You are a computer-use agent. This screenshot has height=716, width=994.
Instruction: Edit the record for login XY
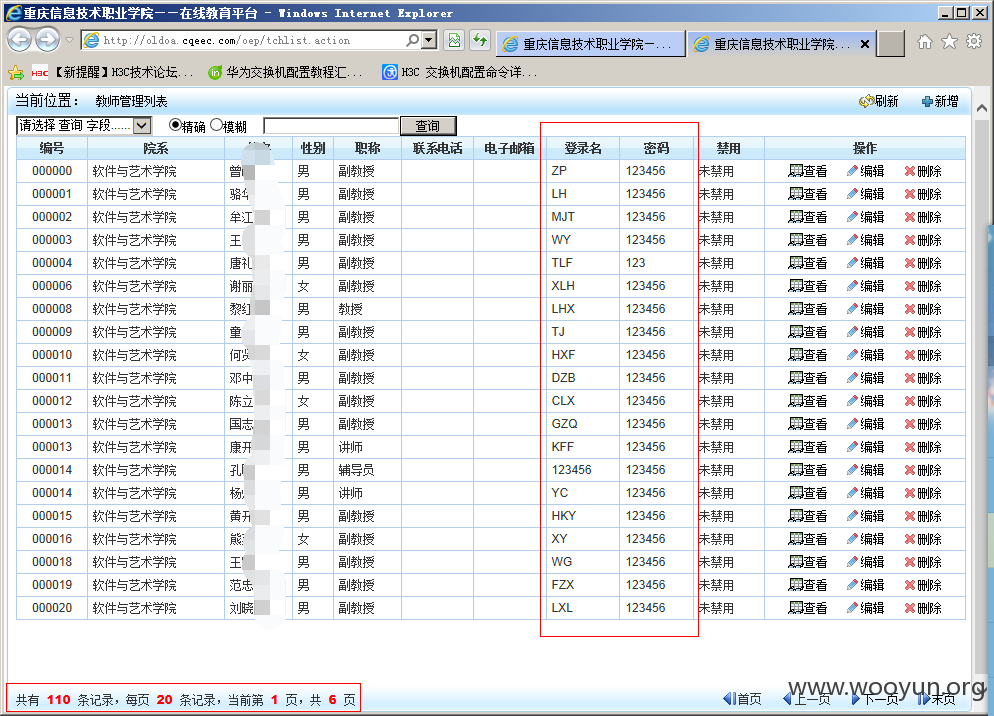click(865, 539)
